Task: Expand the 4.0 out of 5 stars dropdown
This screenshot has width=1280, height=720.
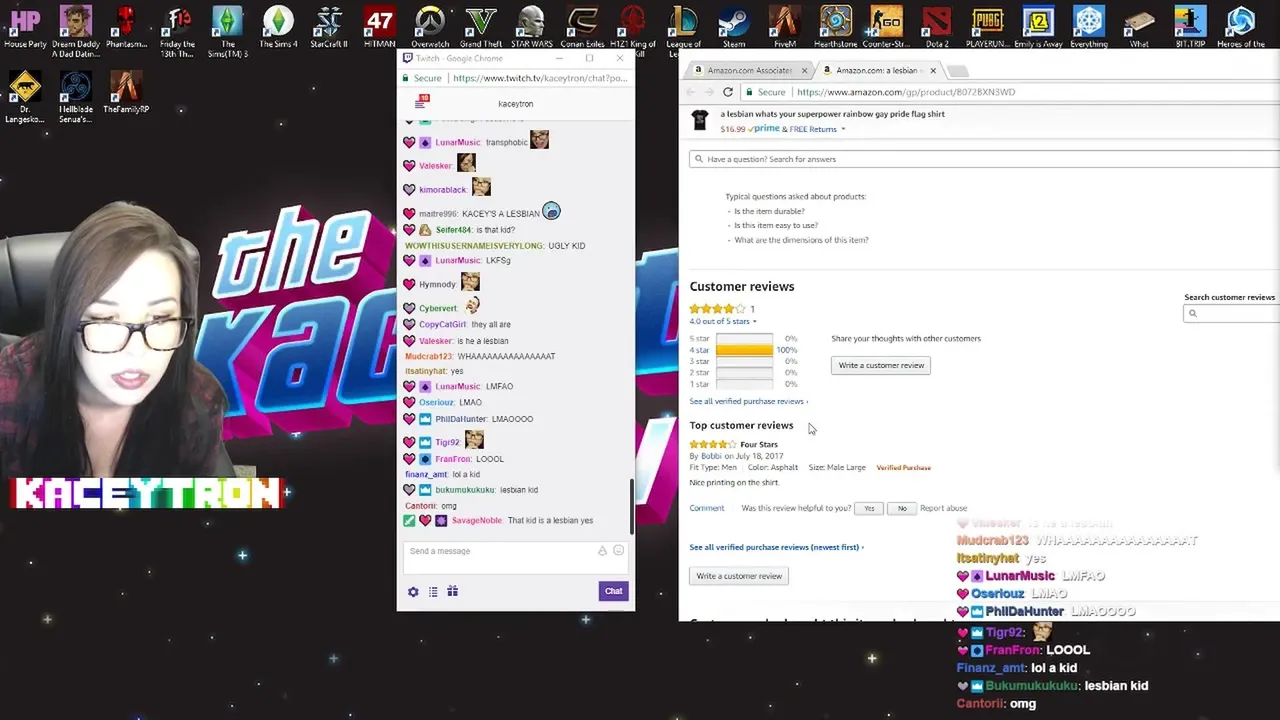Action: (723, 322)
